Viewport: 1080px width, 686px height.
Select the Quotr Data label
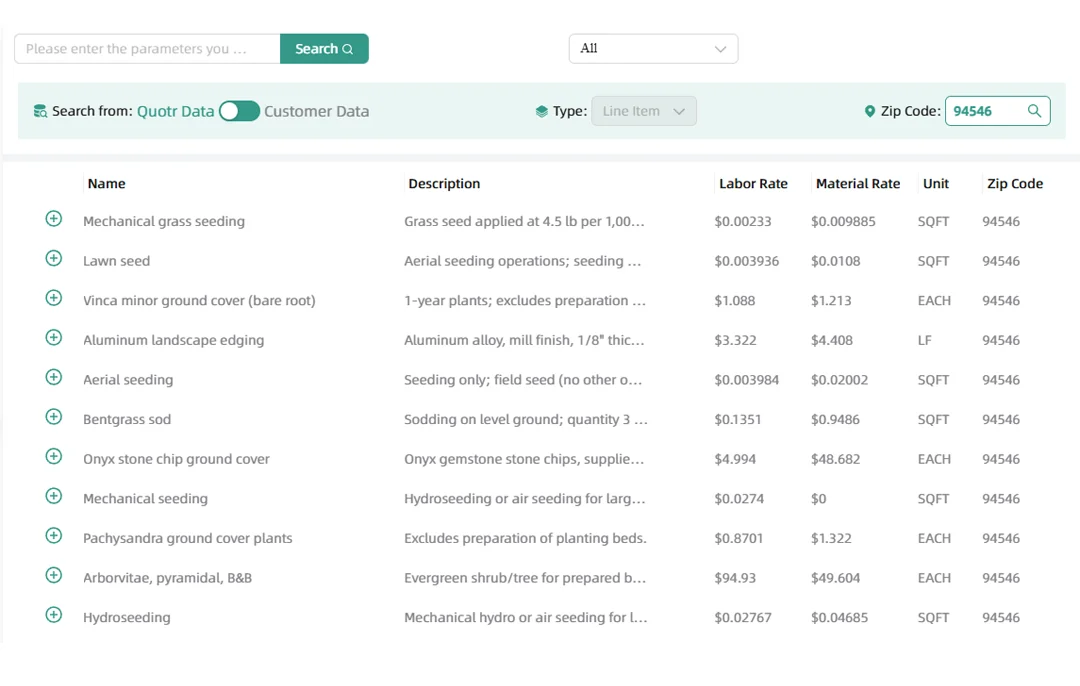pyautogui.click(x=175, y=111)
